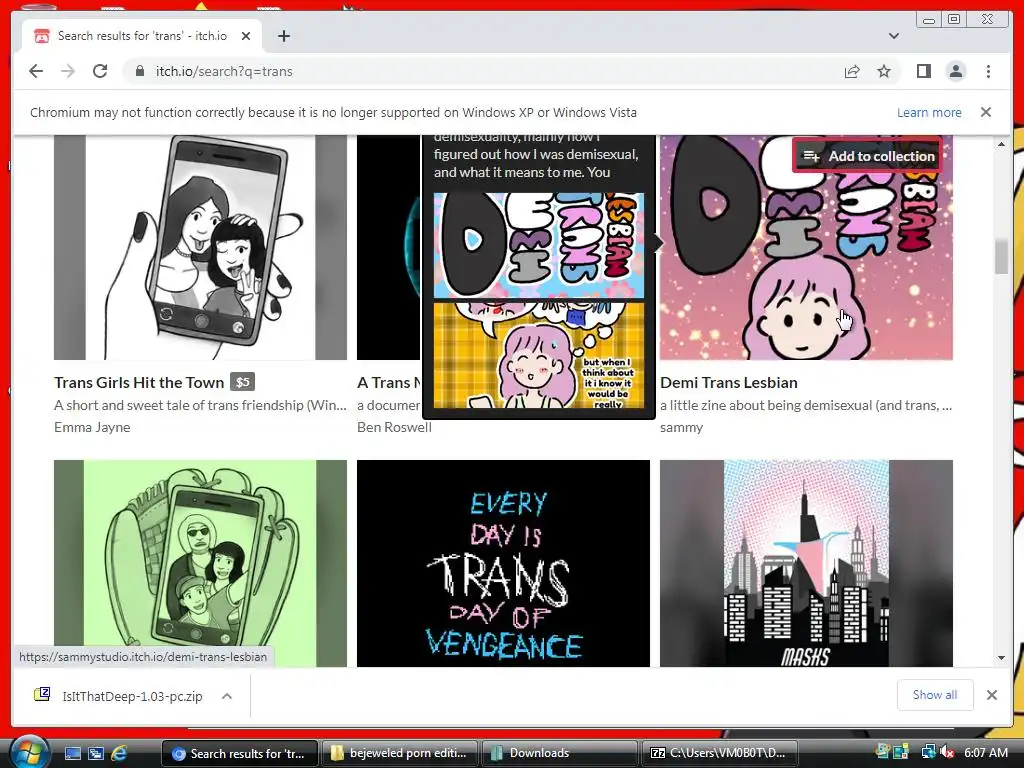Open the Masks city skyline thumbnail

pos(806,563)
